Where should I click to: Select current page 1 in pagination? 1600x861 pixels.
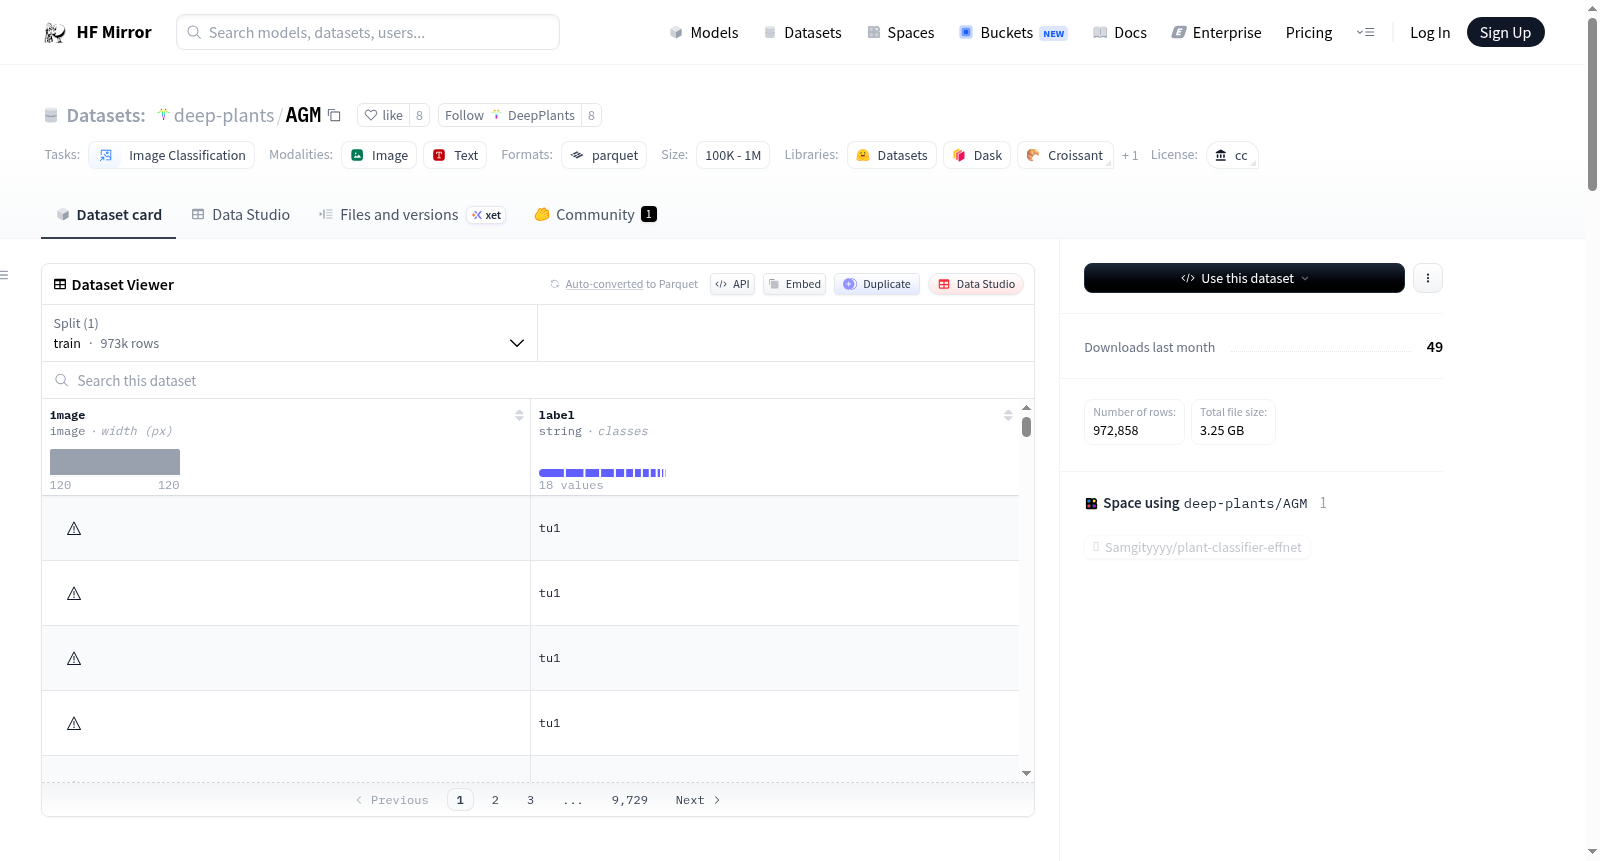(x=460, y=800)
